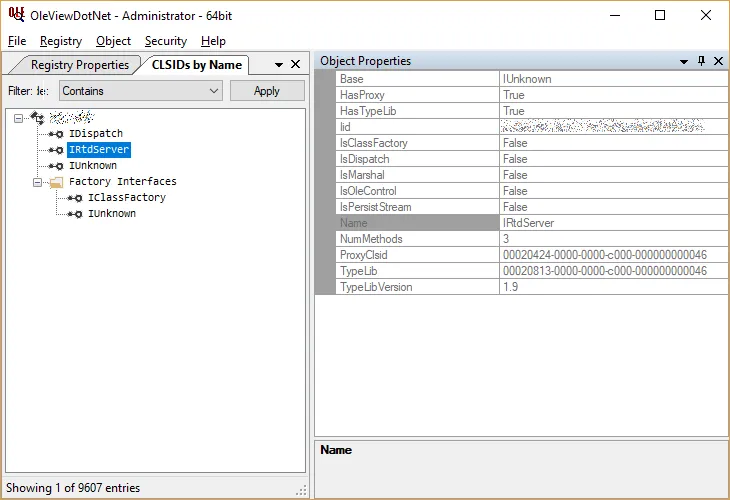Click the Factory Interfaces folder icon
730x500 pixels.
[56, 182]
